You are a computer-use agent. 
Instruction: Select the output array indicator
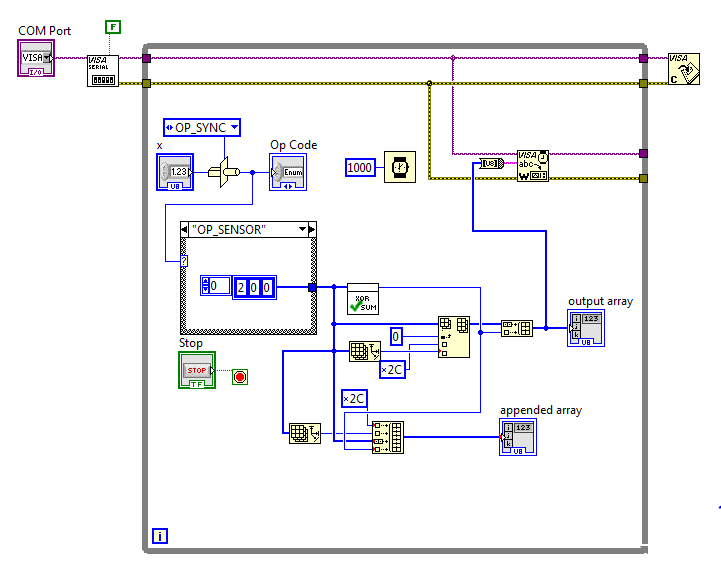[586, 328]
